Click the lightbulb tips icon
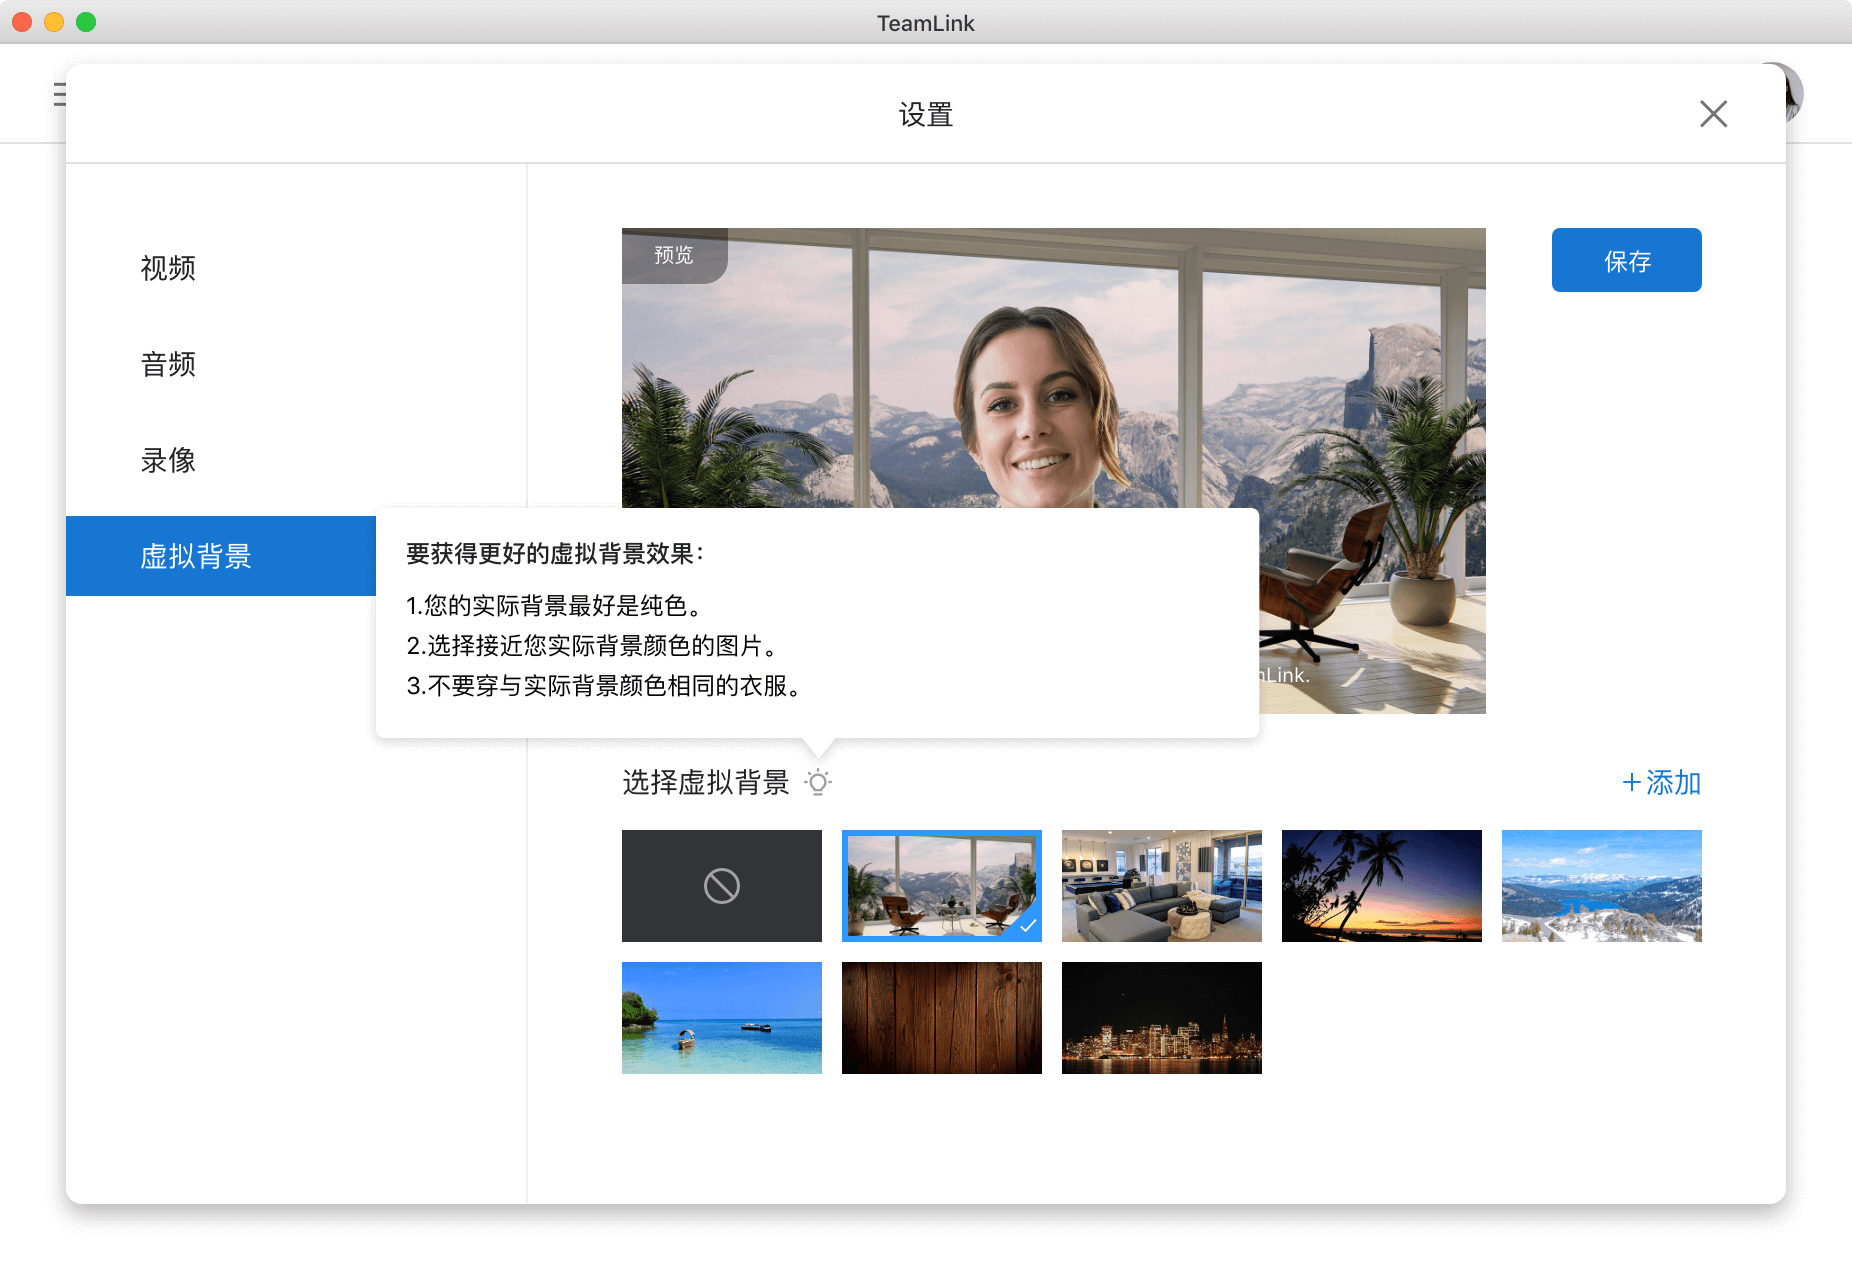Viewport: 1852px width, 1268px height. pyautogui.click(x=818, y=782)
